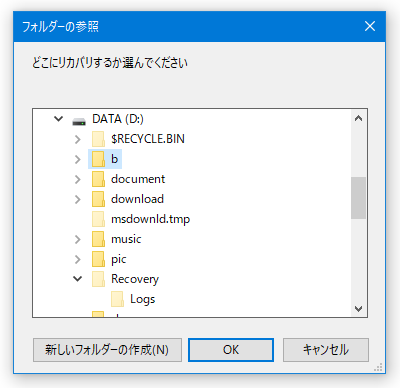Click the $RECYCLE.BIN folder icon
This screenshot has height=388, width=400.
pos(98,139)
